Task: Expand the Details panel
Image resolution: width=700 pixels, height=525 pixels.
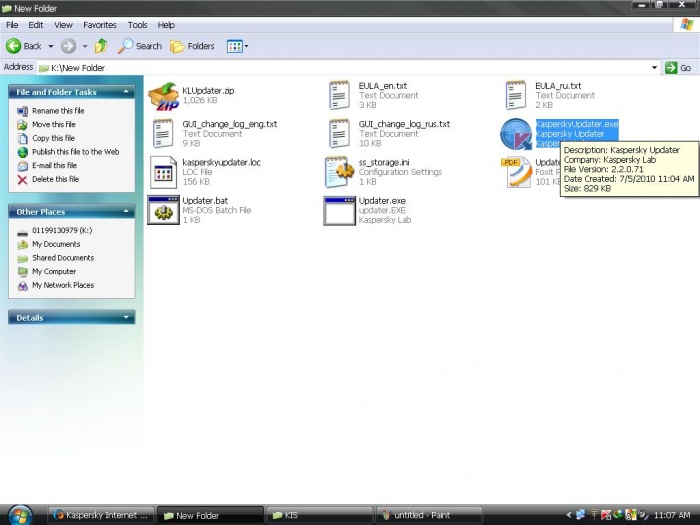Action: click(x=126, y=318)
